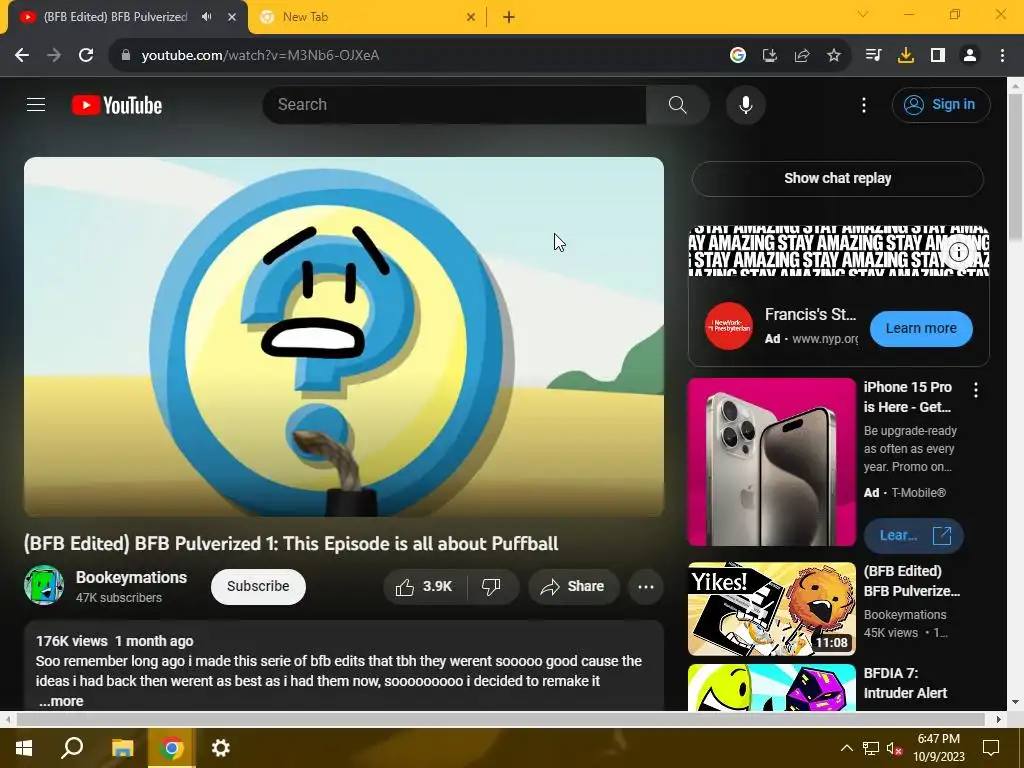
Task: Open Settings gear on taskbar
Action: click(x=221, y=748)
